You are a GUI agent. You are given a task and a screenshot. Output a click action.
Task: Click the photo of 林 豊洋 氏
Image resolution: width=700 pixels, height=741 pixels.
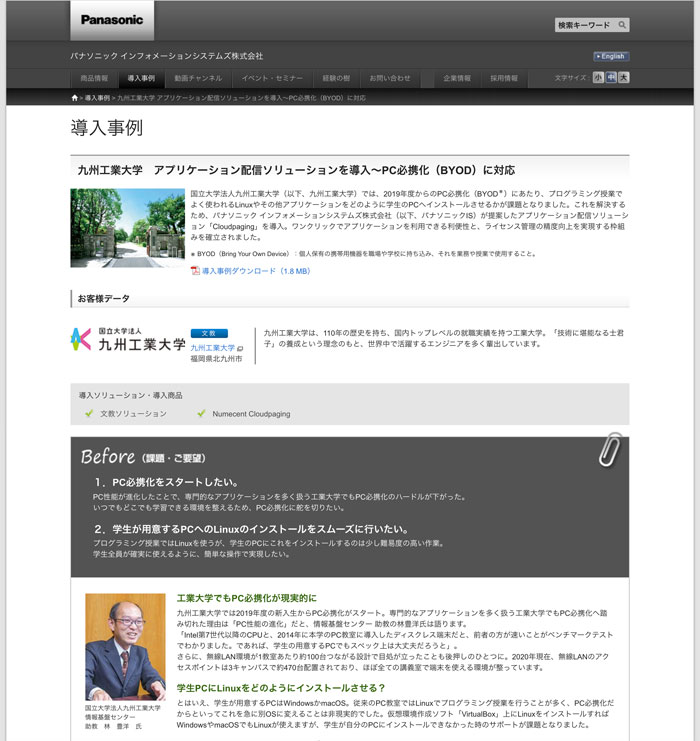click(125, 646)
